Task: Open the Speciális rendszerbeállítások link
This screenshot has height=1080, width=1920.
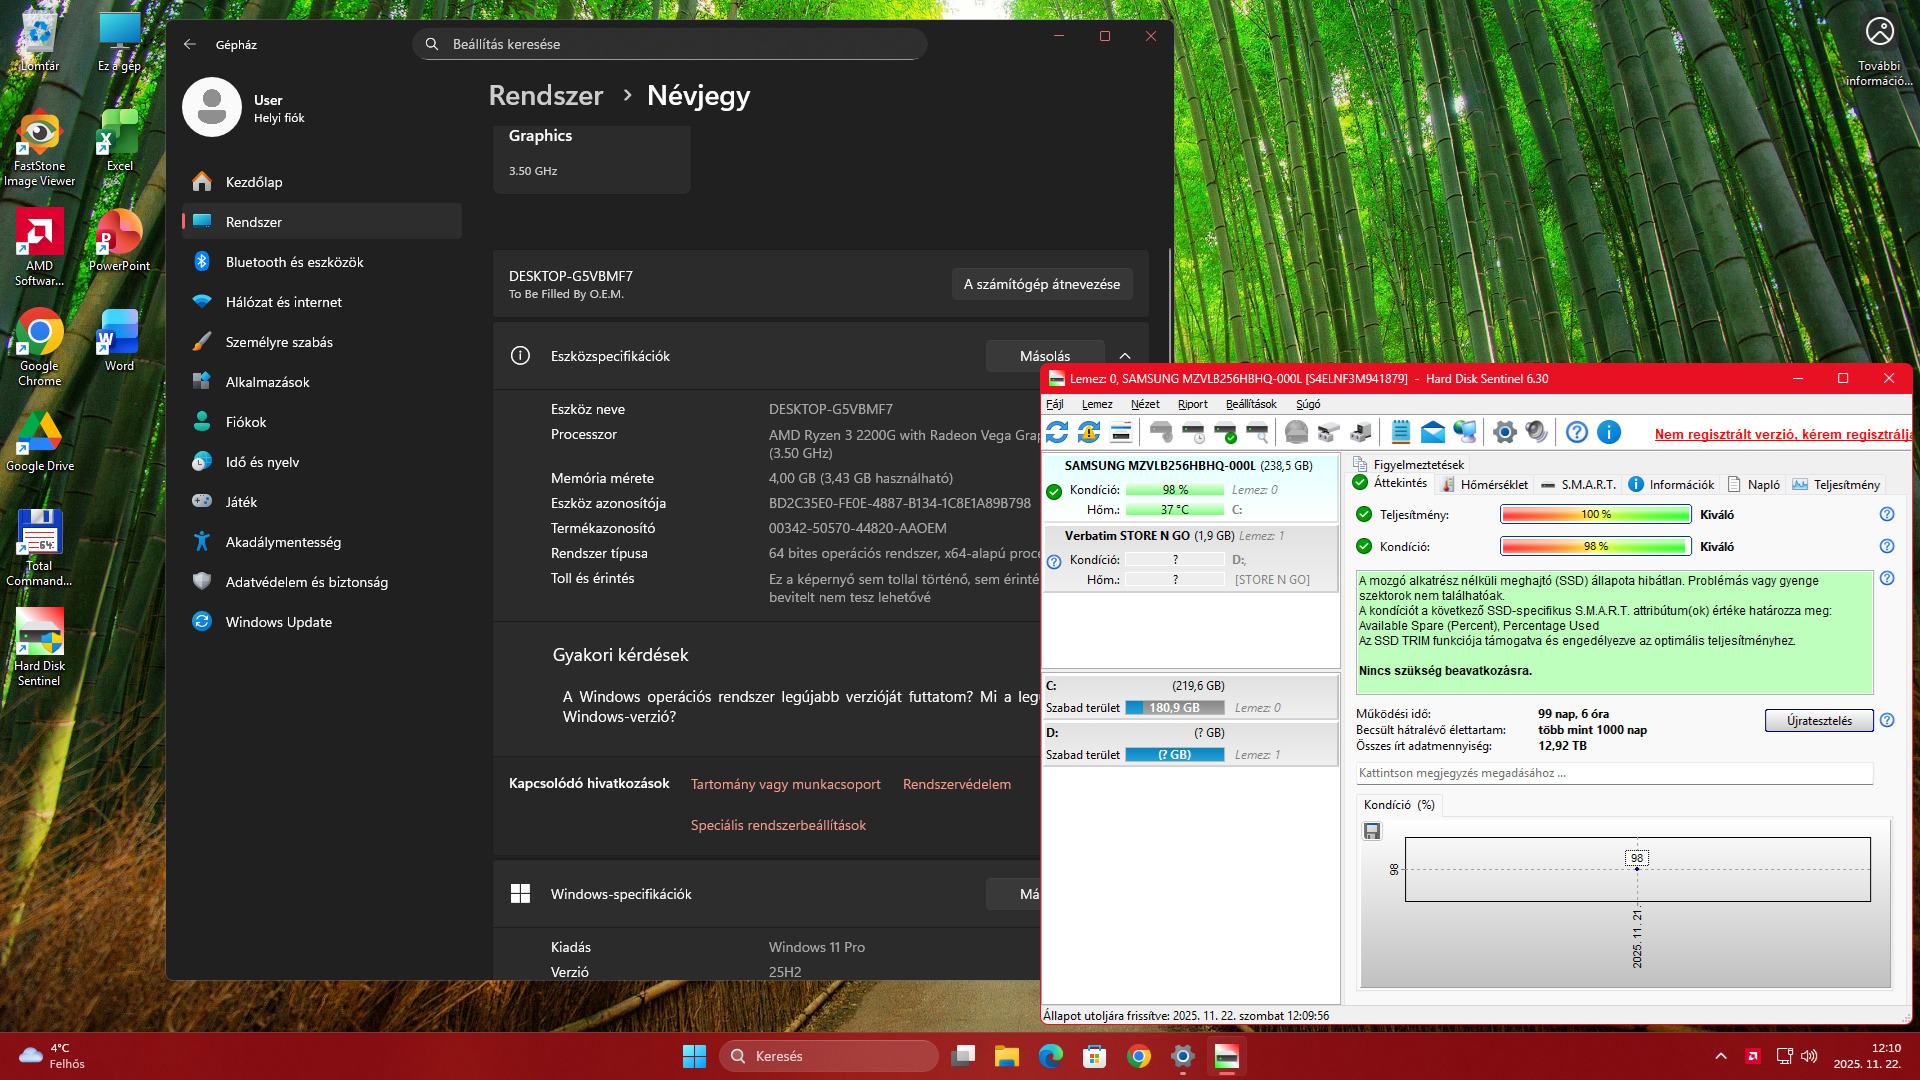Action: (x=778, y=825)
